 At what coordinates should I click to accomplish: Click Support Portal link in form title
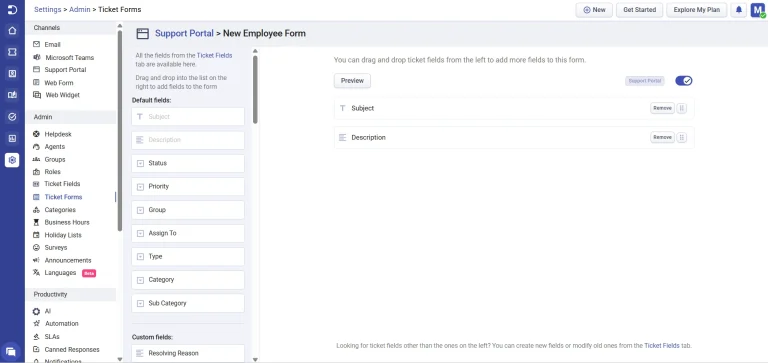tap(184, 33)
